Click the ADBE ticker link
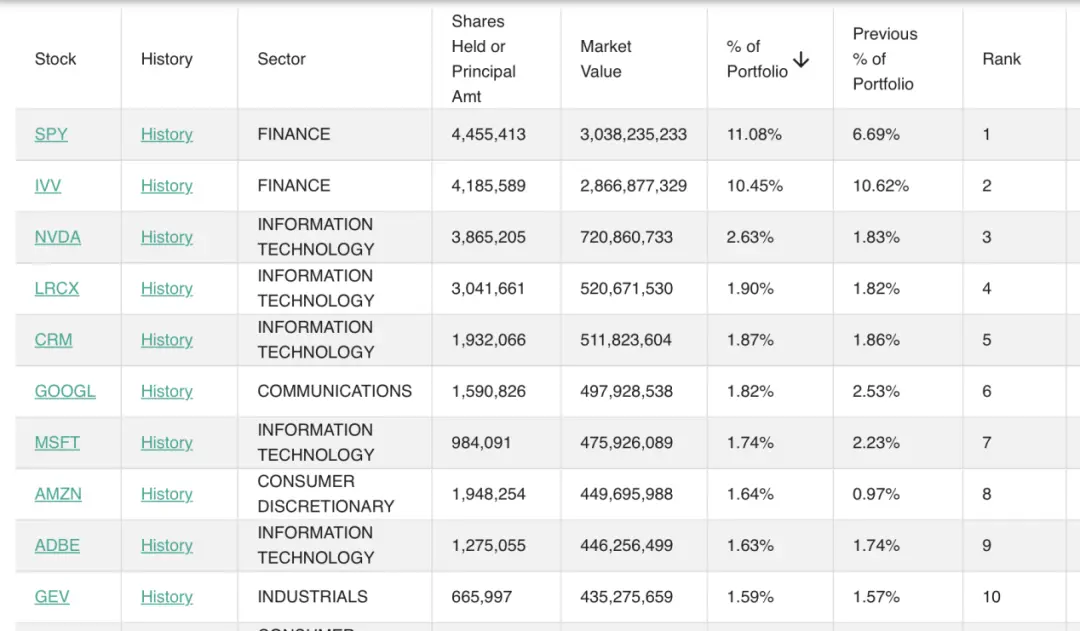Image resolution: width=1080 pixels, height=631 pixels. point(57,546)
